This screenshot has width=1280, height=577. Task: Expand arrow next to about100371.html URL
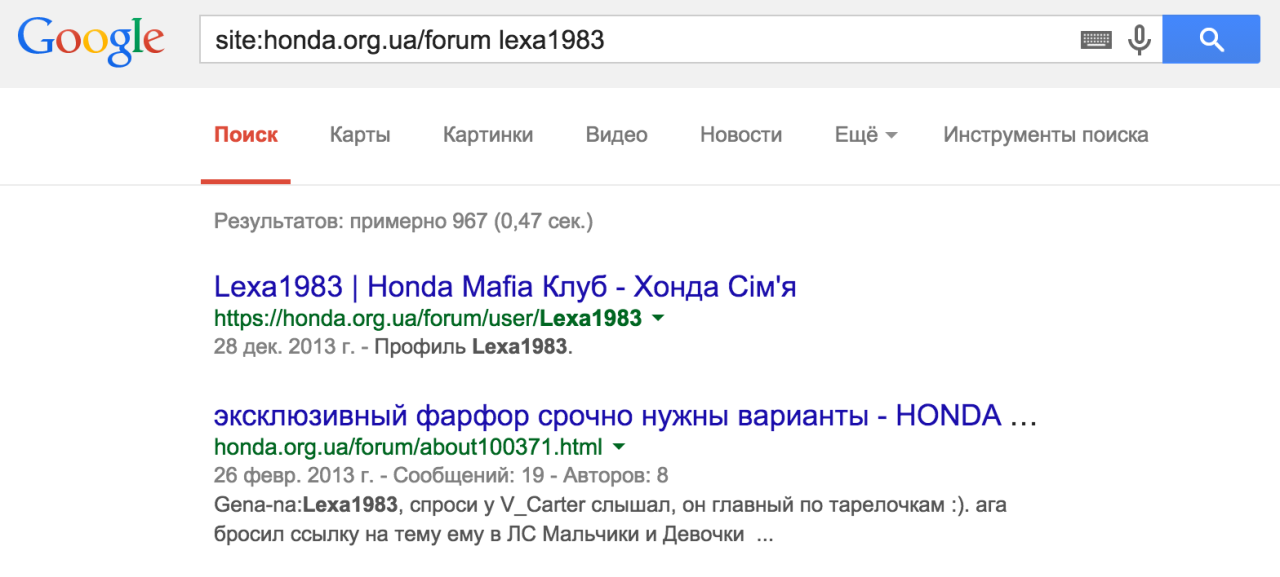(618, 446)
